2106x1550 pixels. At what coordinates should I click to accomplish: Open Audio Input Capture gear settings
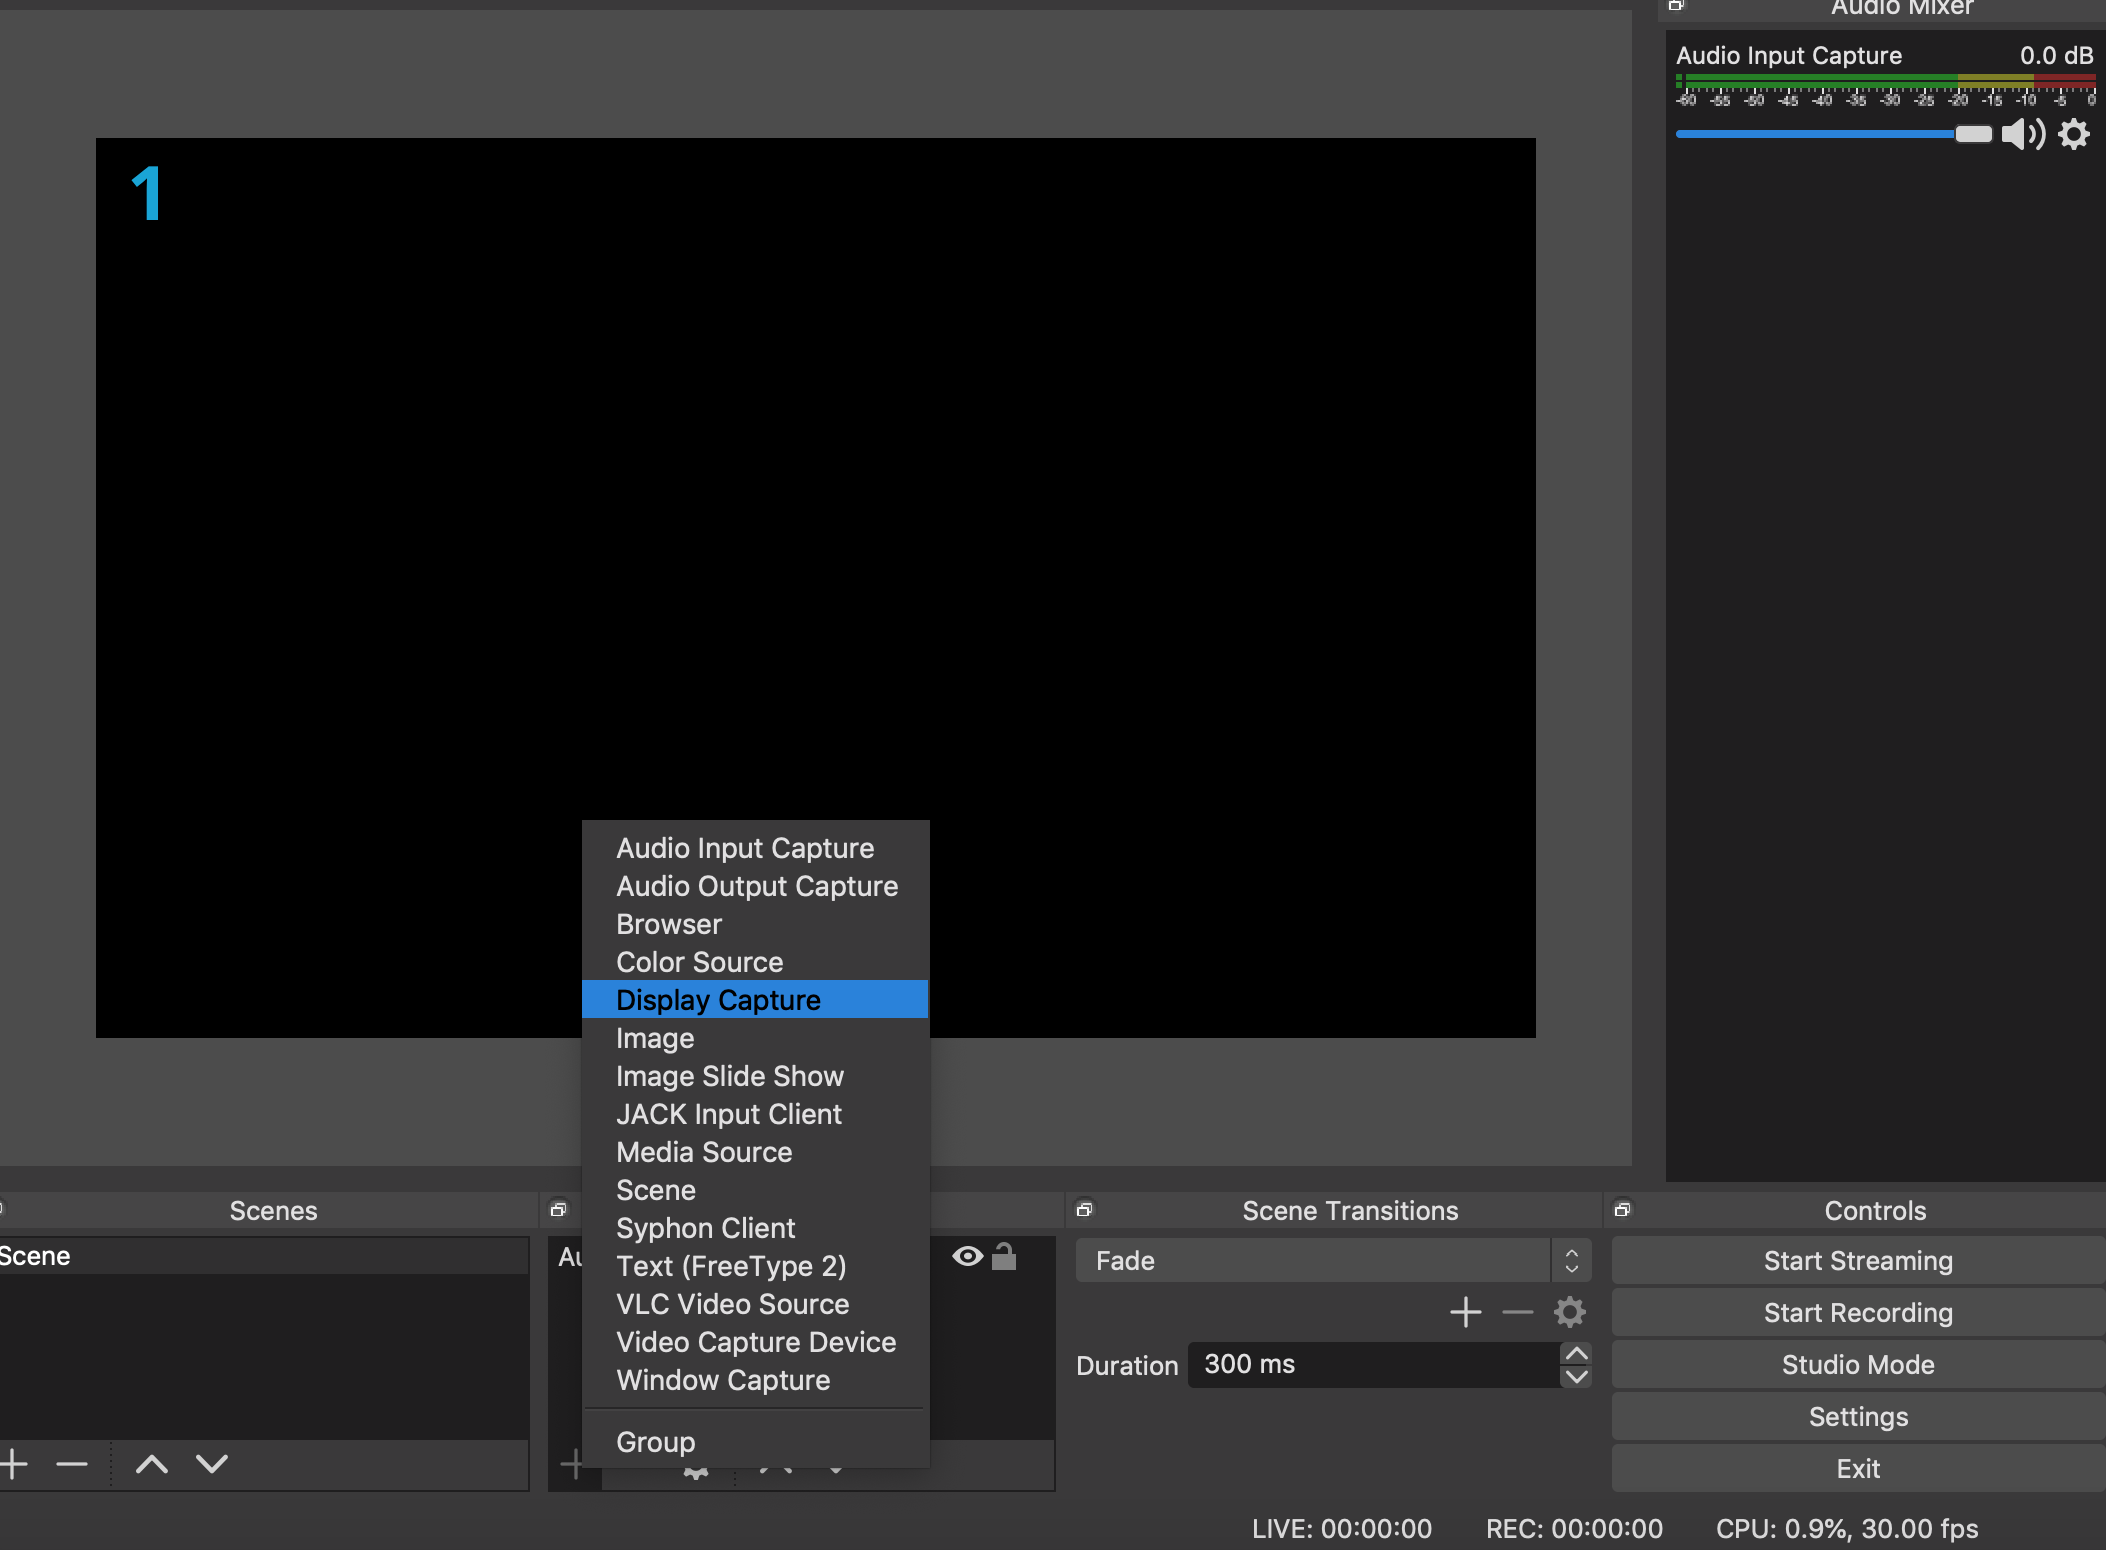(2074, 134)
